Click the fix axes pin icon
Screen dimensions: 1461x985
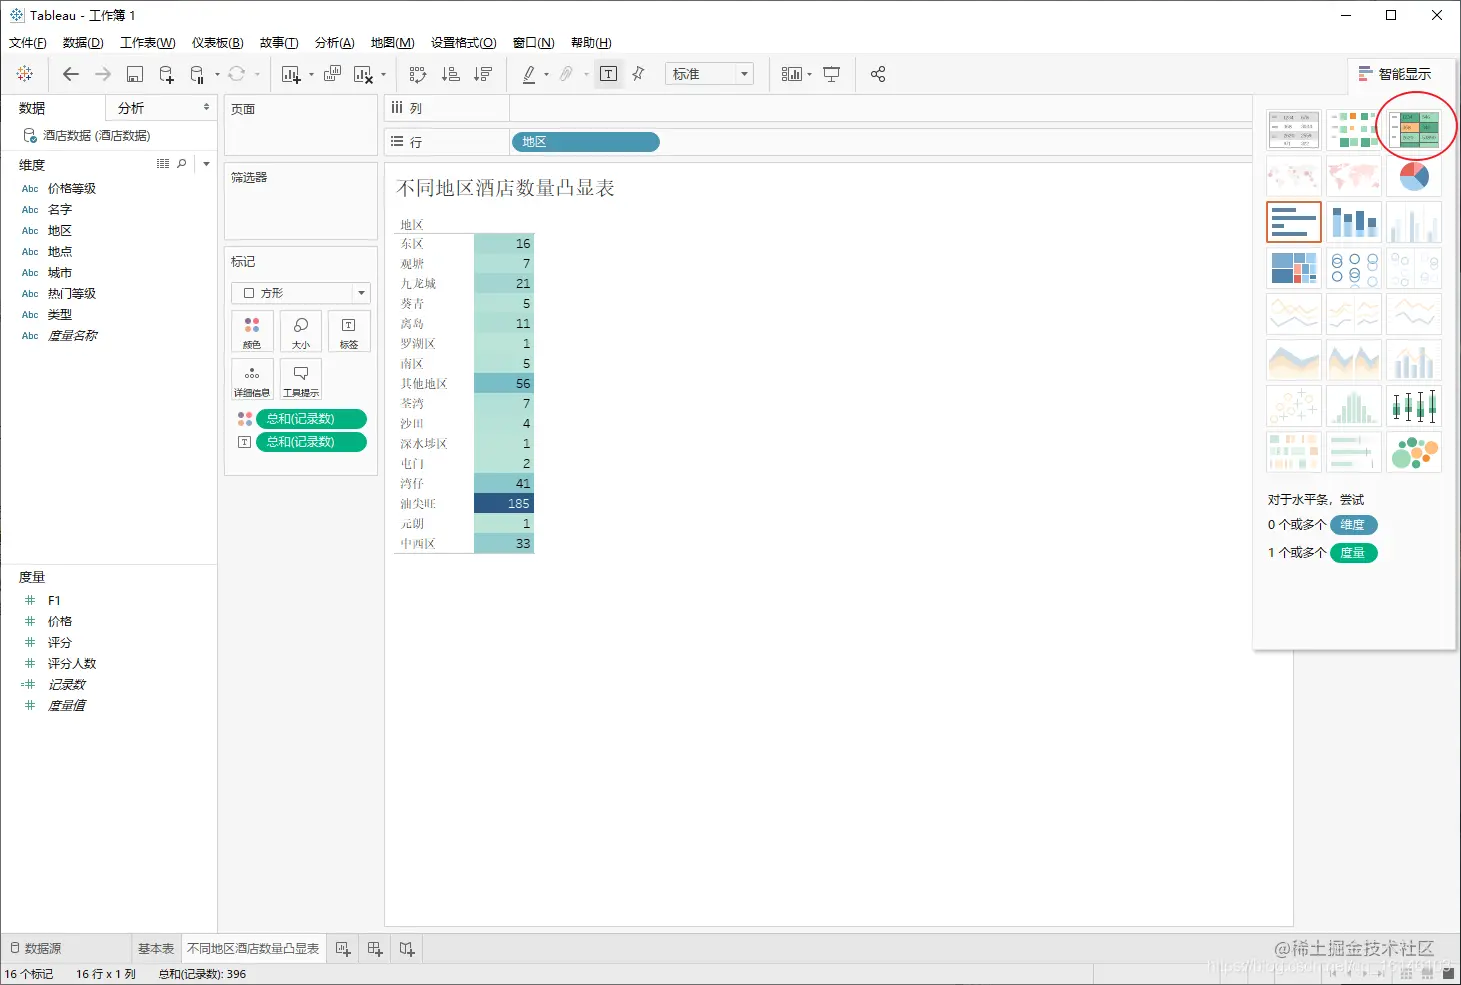(639, 74)
